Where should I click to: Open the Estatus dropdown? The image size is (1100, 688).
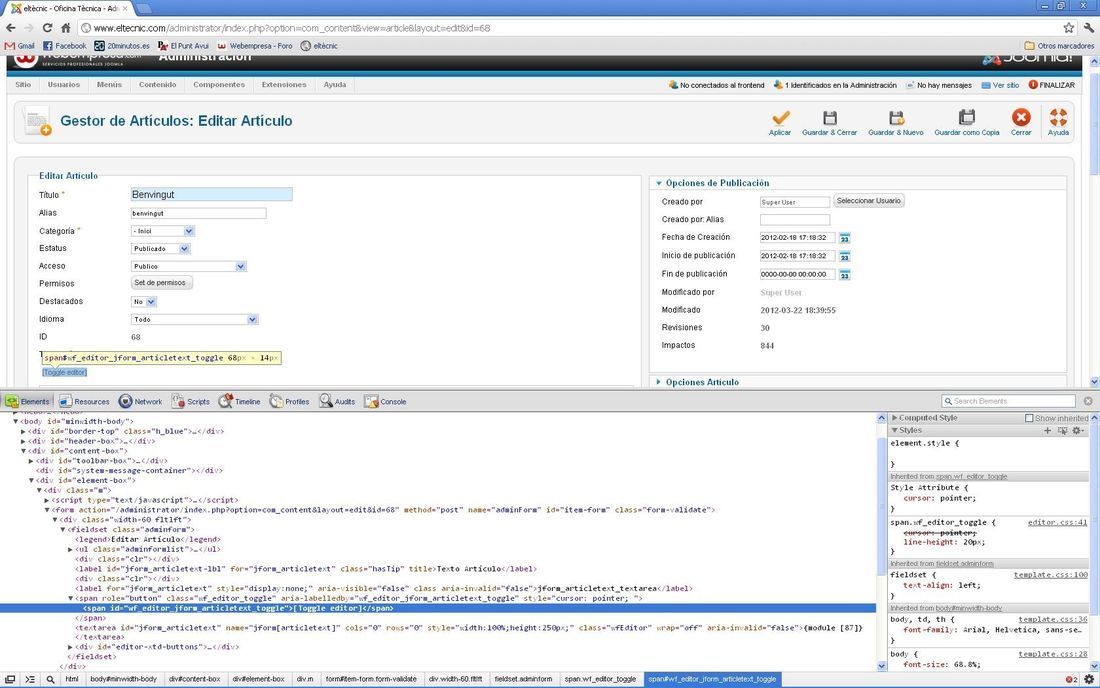(x=161, y=249)
